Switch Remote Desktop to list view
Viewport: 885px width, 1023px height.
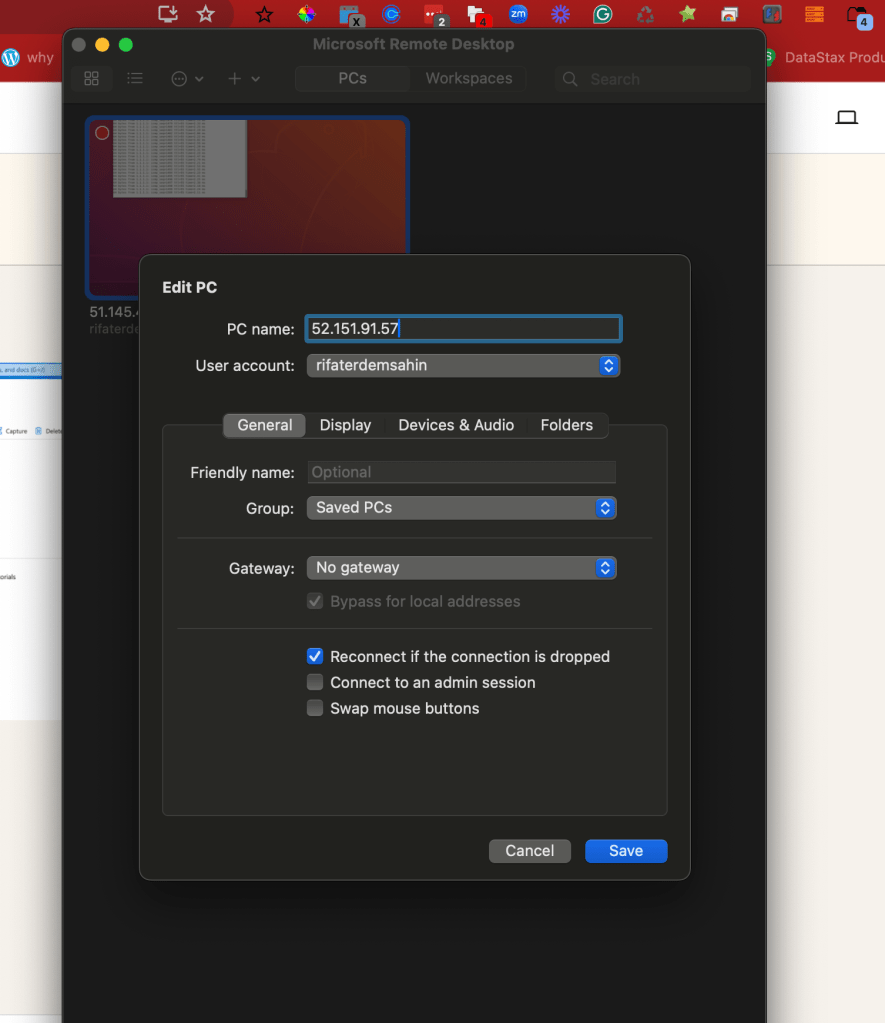pos(135,79)
